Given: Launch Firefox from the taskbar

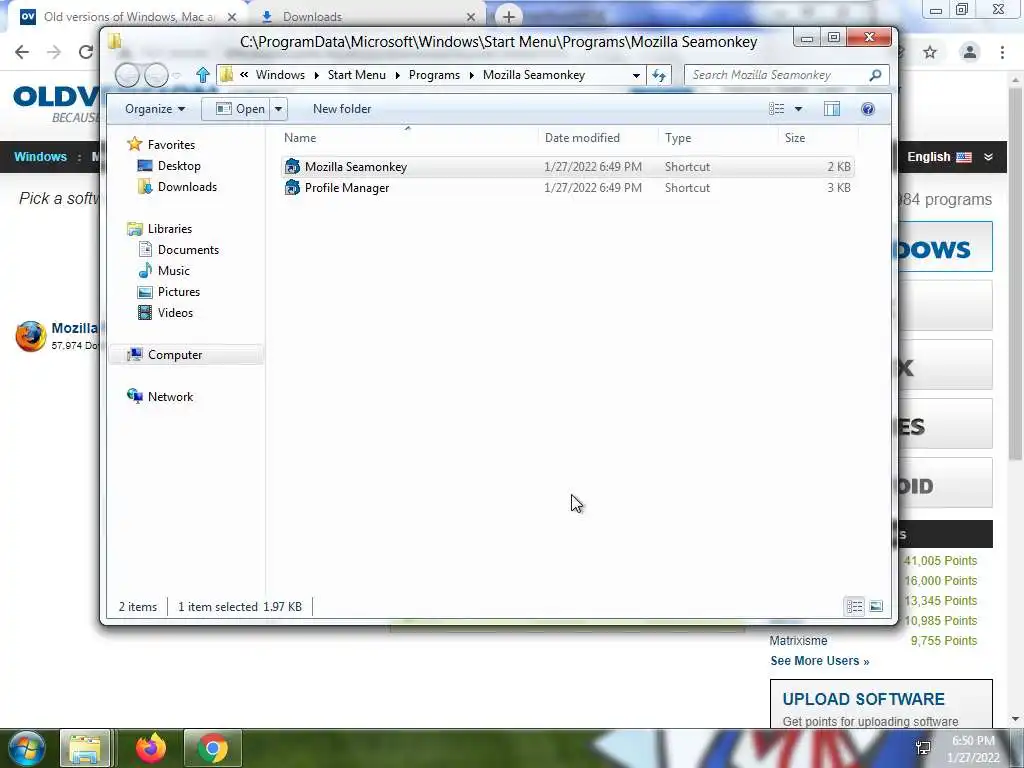Looking at the screenshot, I should pos(150,748).
